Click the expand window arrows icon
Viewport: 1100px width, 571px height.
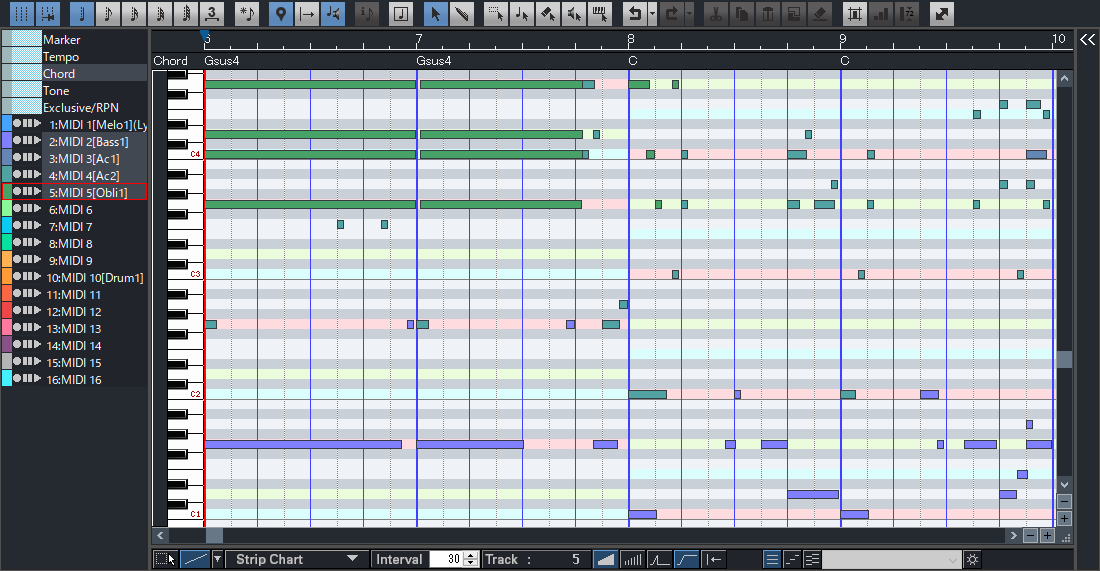tap(941, 13)
